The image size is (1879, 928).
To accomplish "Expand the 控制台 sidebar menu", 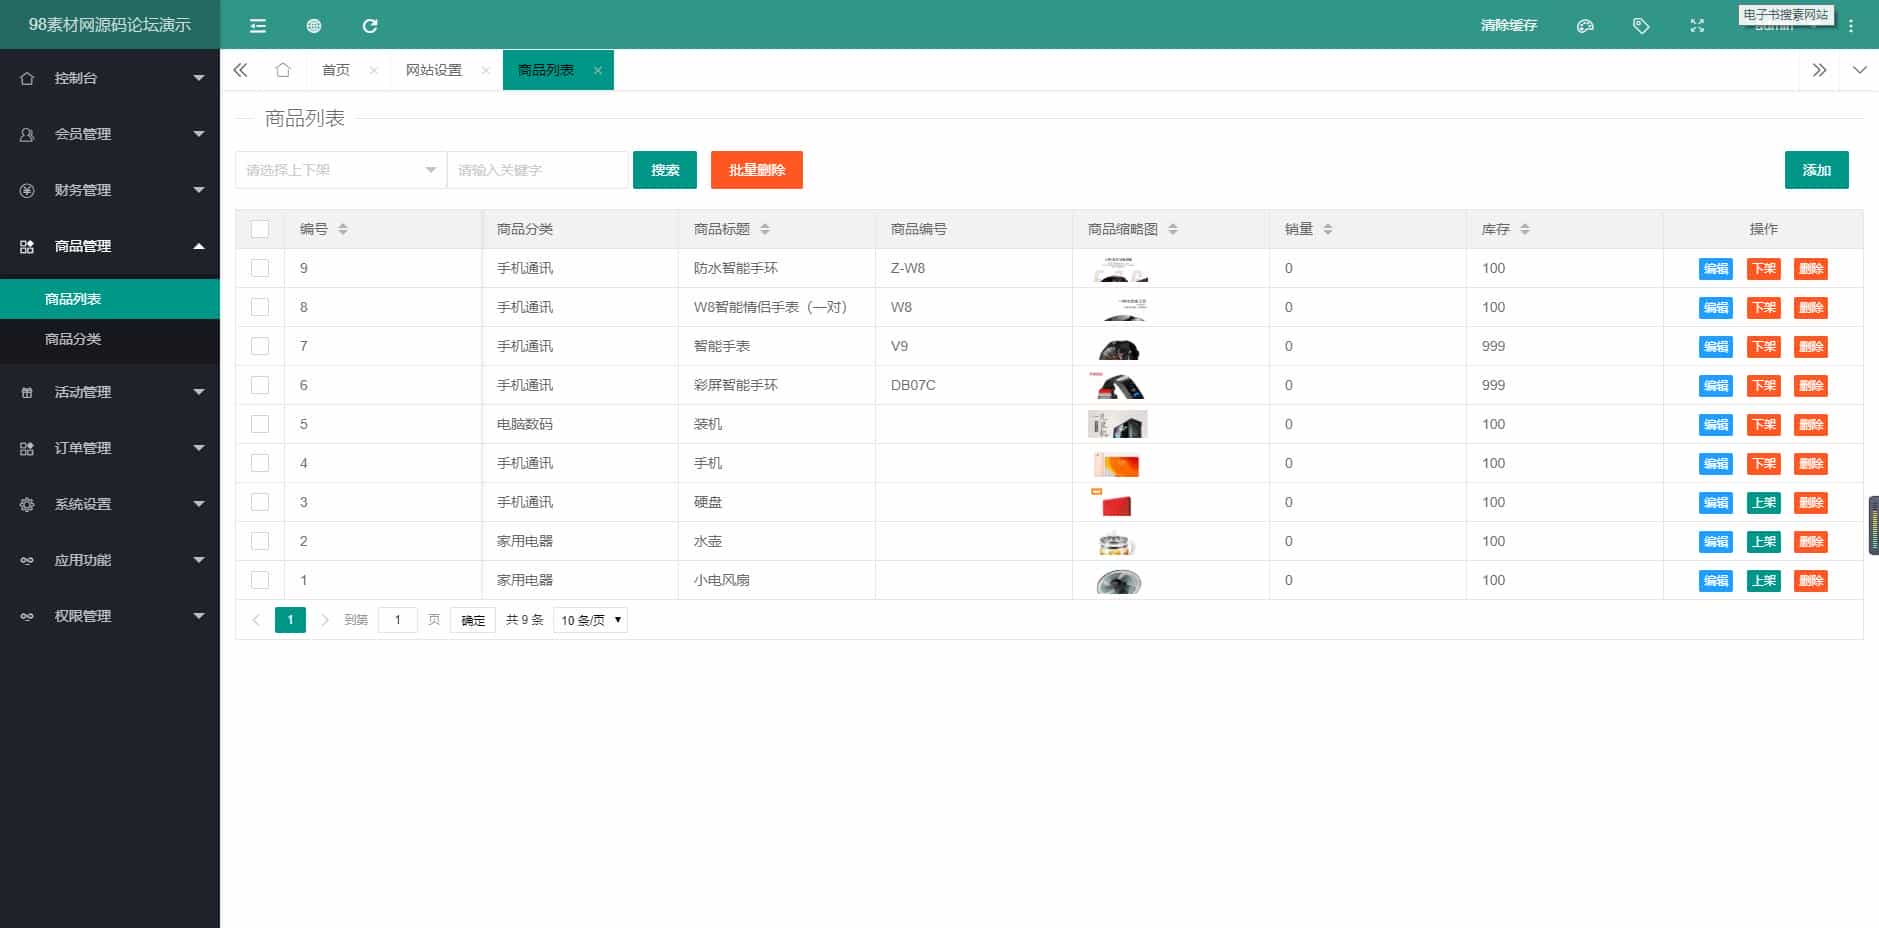I will 110,78.
